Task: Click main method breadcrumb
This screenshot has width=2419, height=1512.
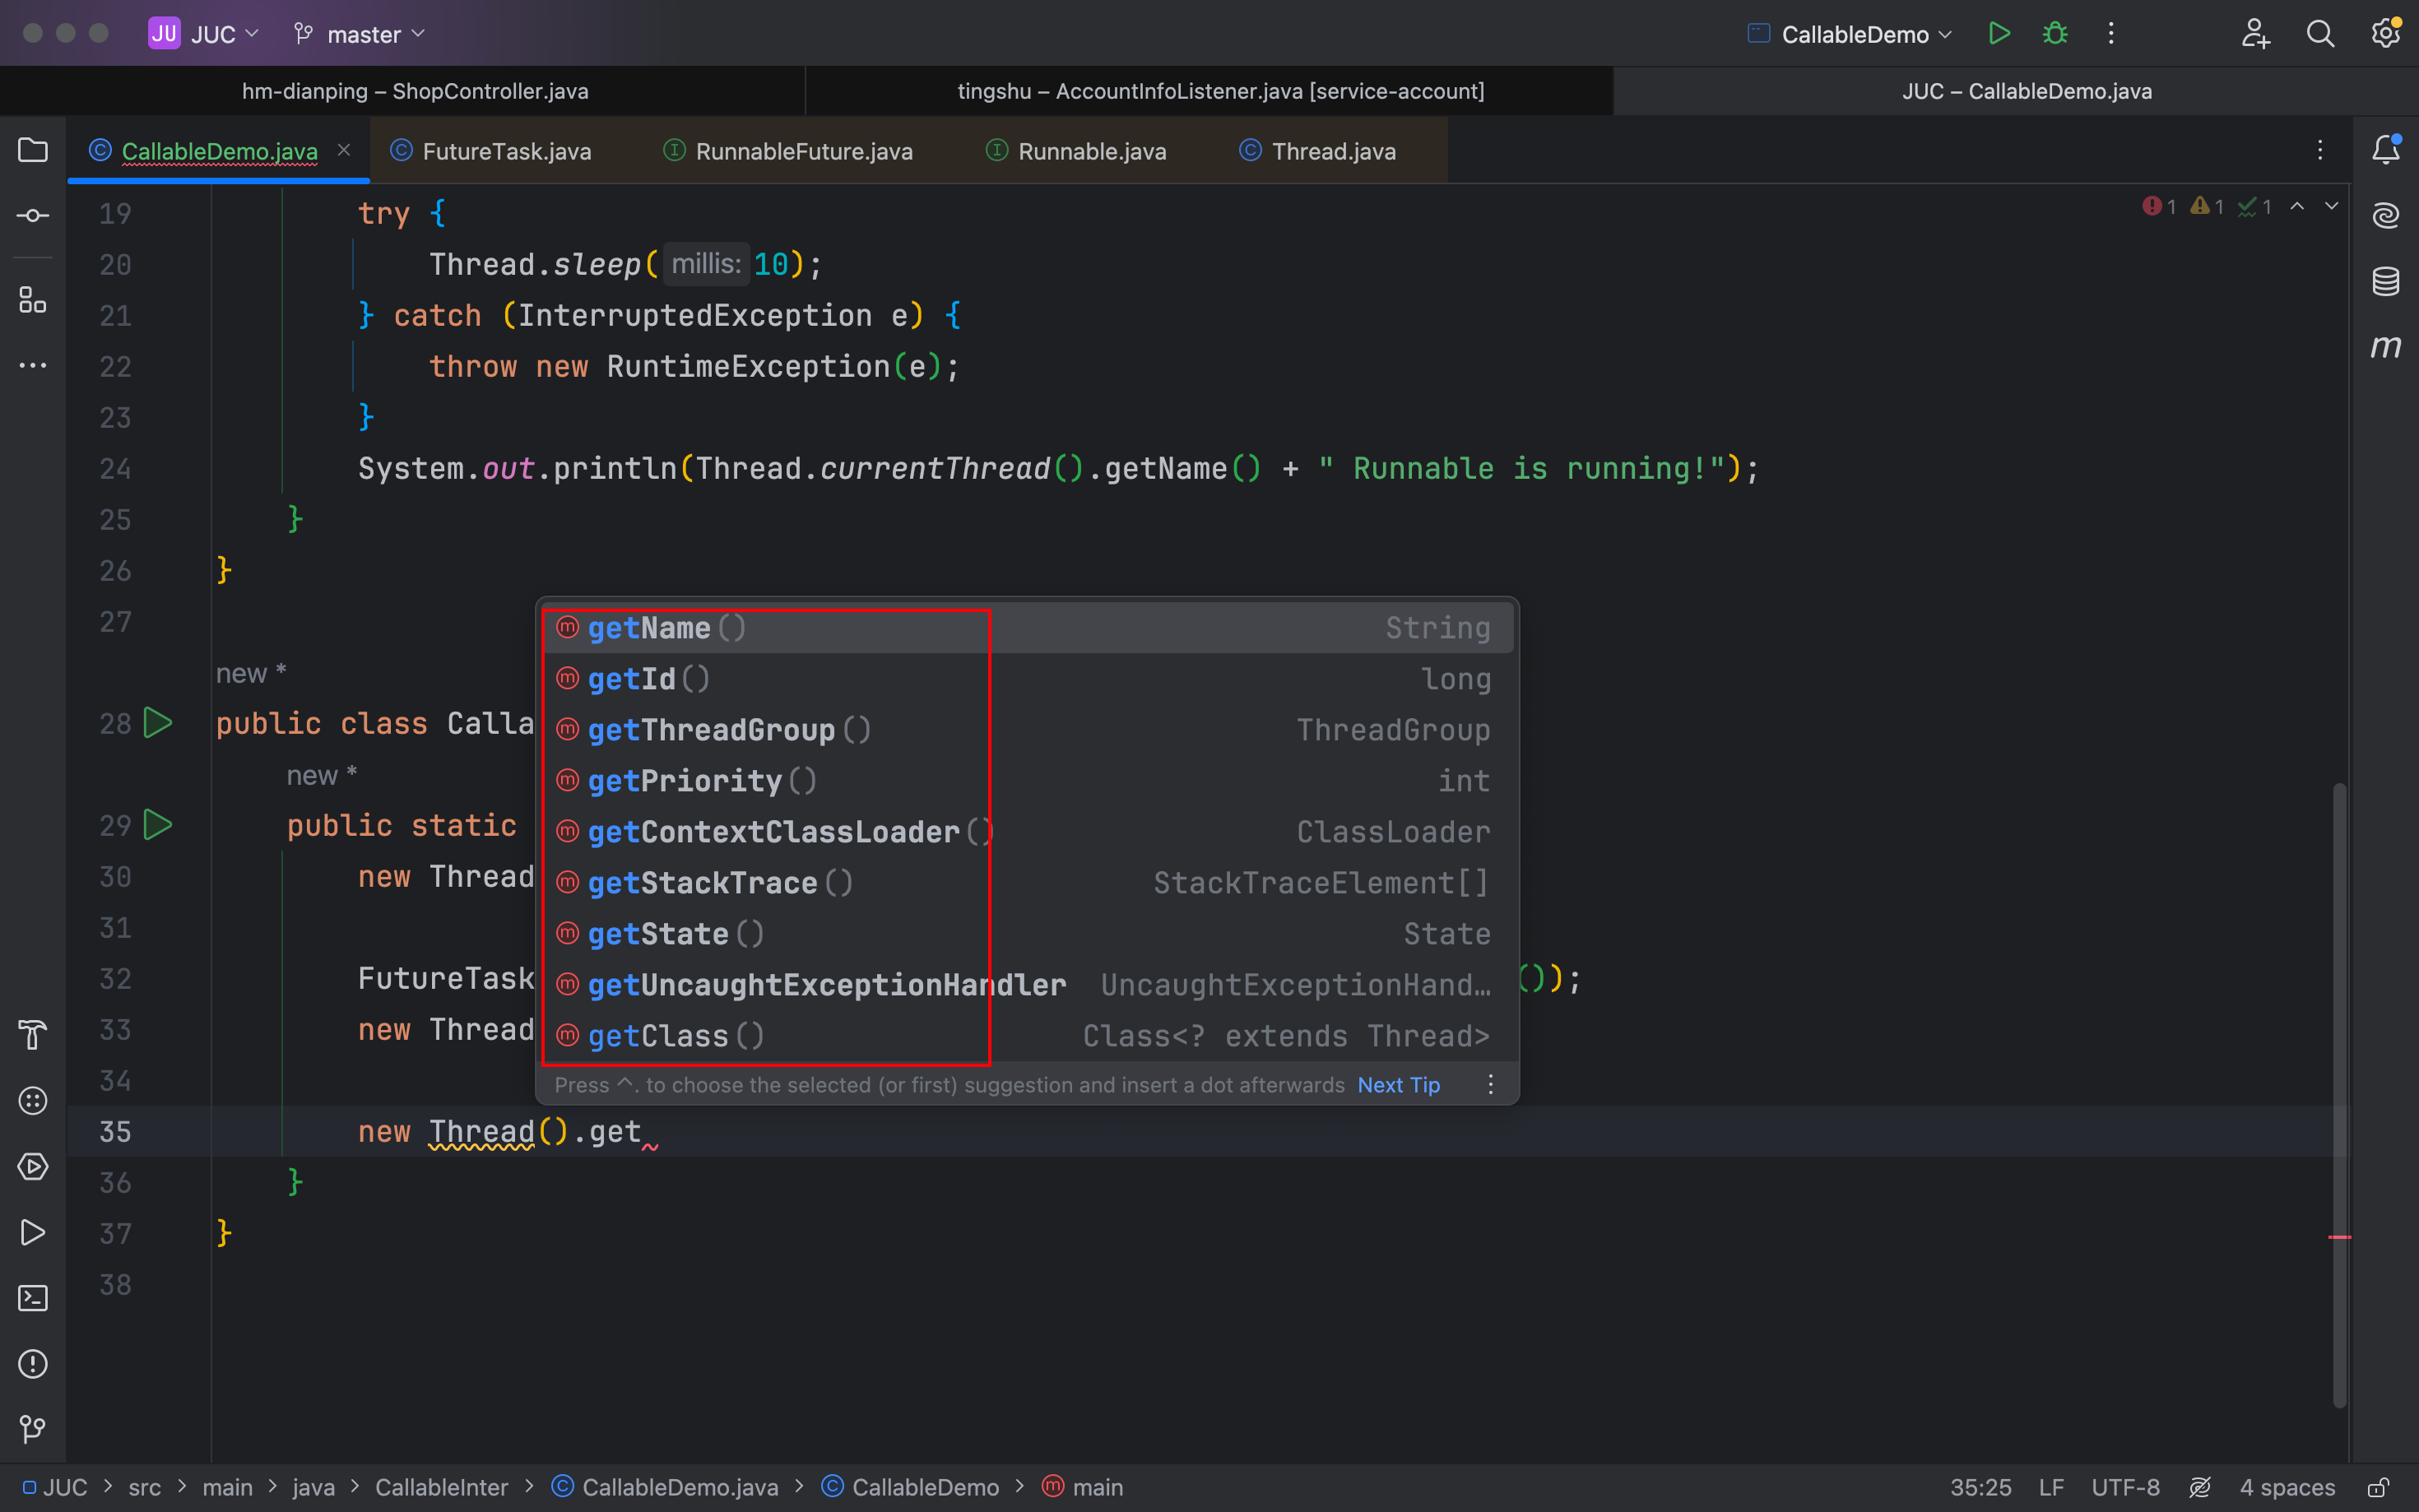Action: click(1082, 1487)
